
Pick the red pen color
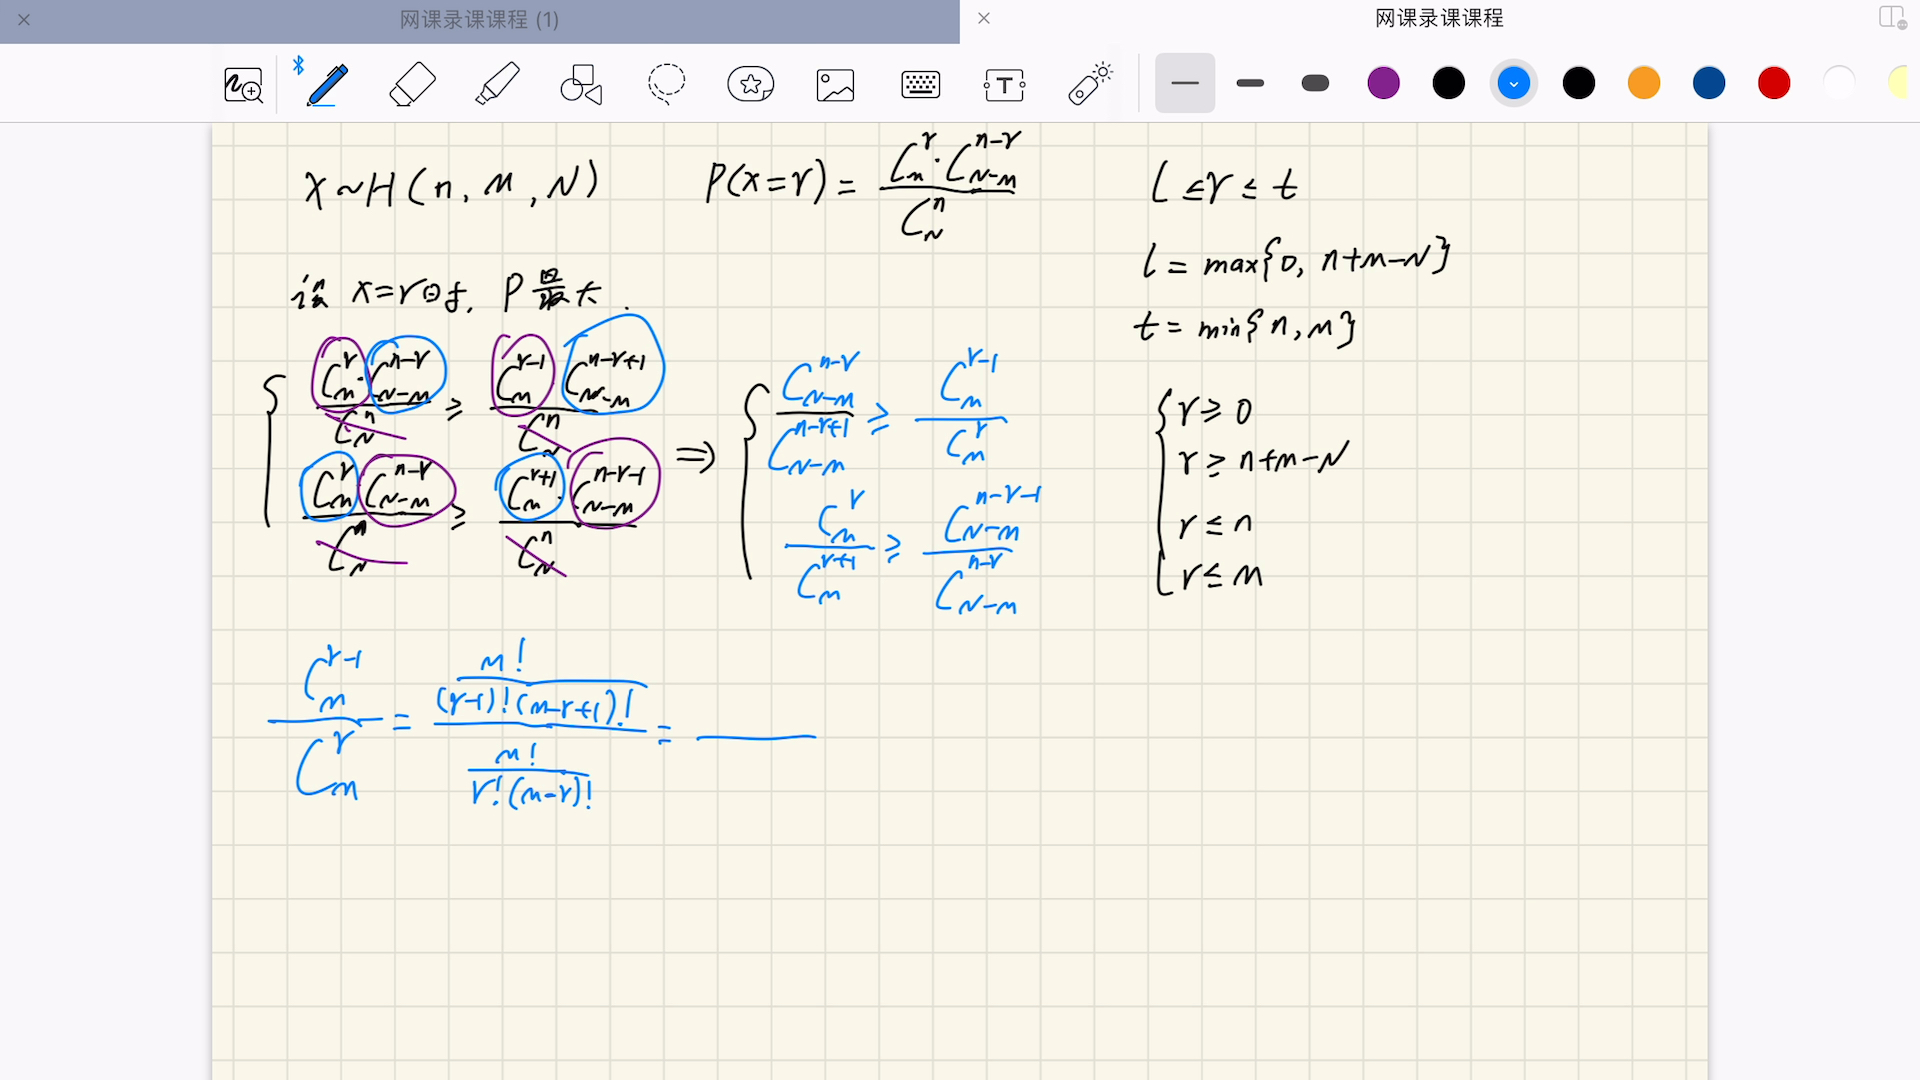(x=1774, y=83)
